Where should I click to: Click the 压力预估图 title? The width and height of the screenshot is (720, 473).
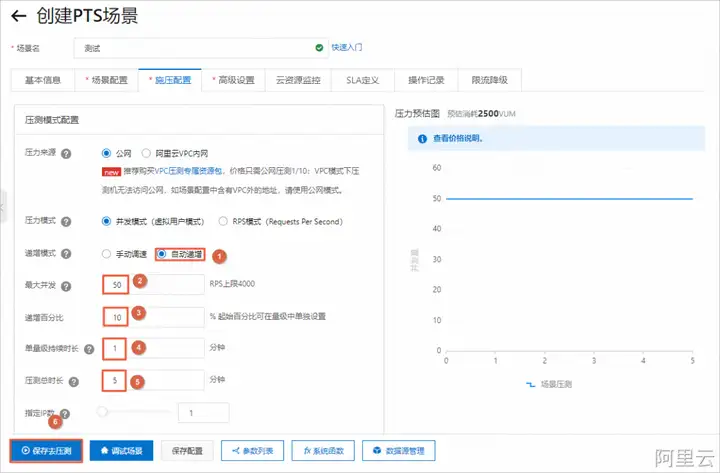[x=417, y=113]
